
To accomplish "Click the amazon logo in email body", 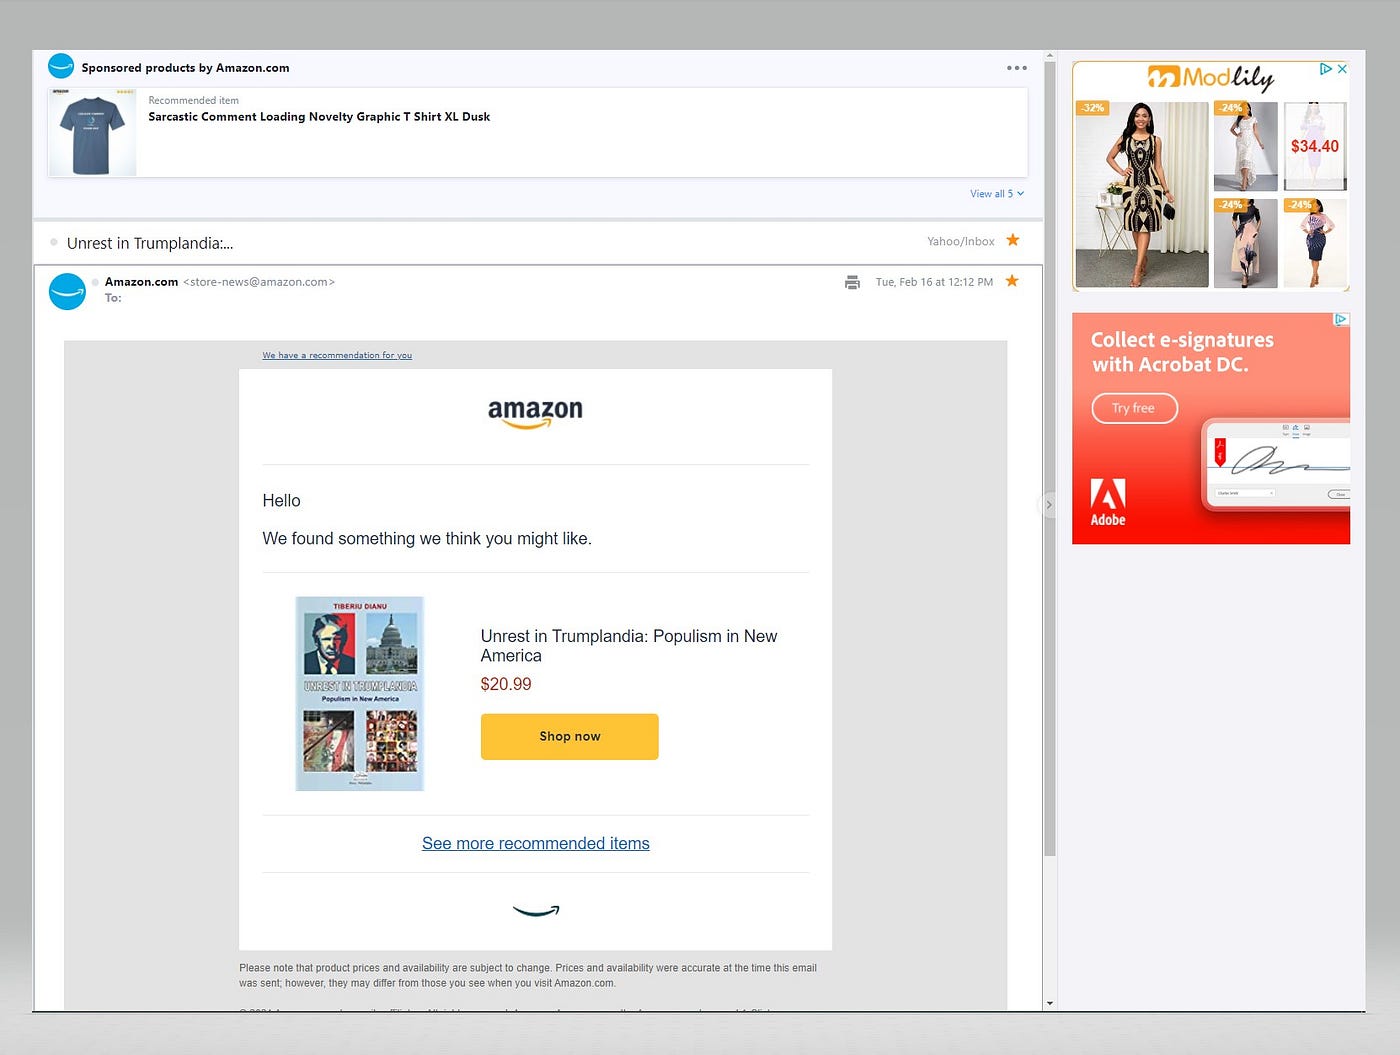I will (535, 413).
